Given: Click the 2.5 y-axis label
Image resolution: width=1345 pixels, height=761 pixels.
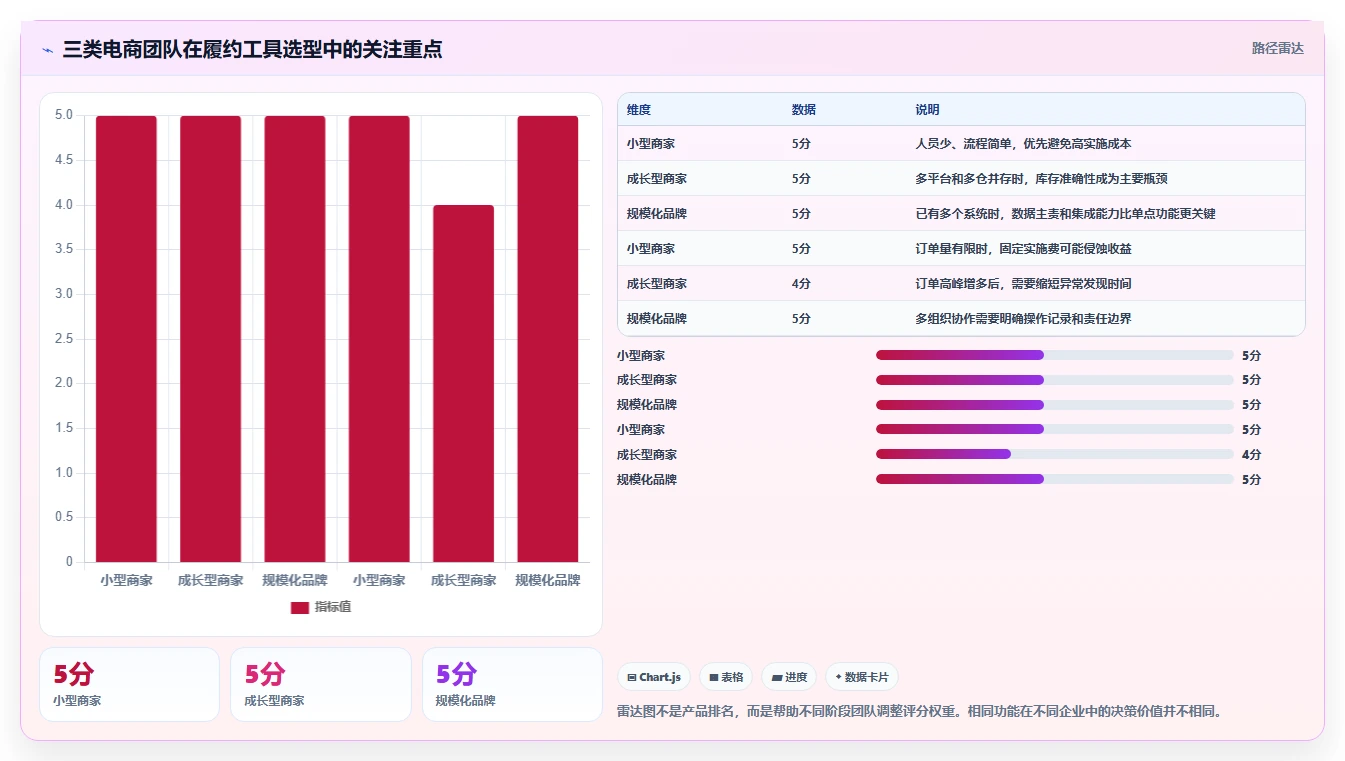Looking at the screenshot, I should [x=64, y=338].
